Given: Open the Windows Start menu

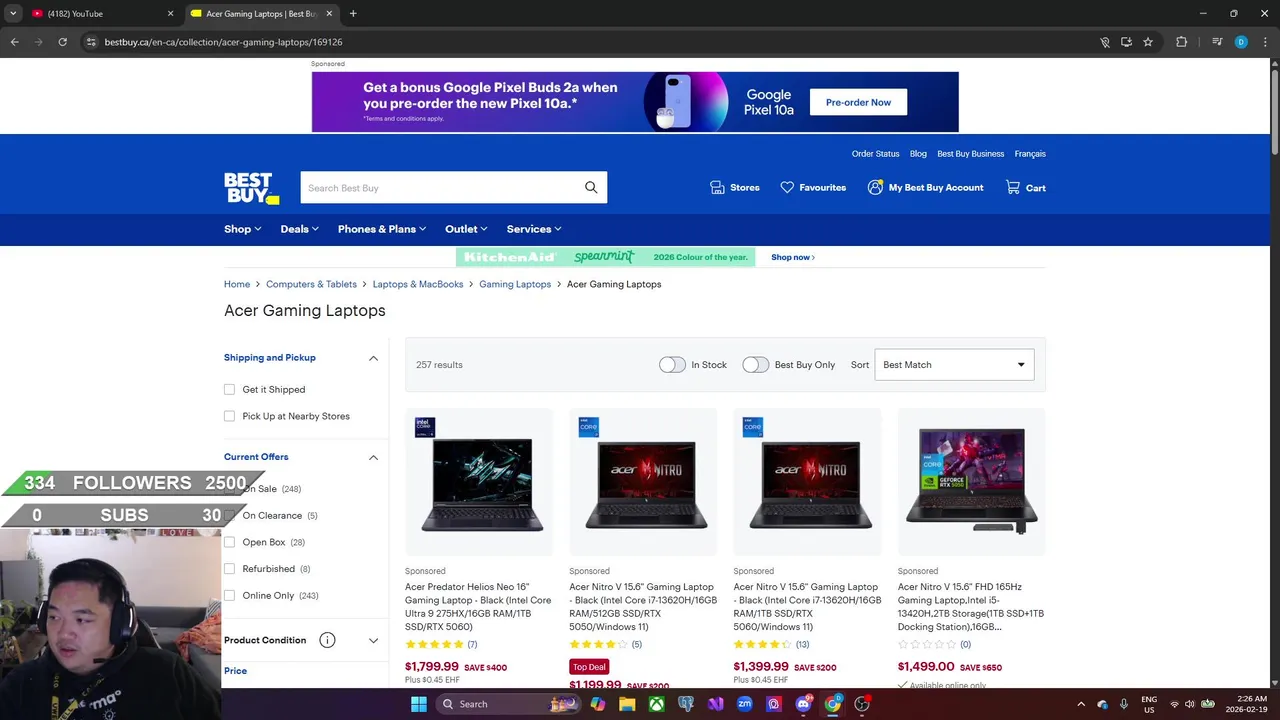Looking at the screenshot, I should [x=419, y=704].
